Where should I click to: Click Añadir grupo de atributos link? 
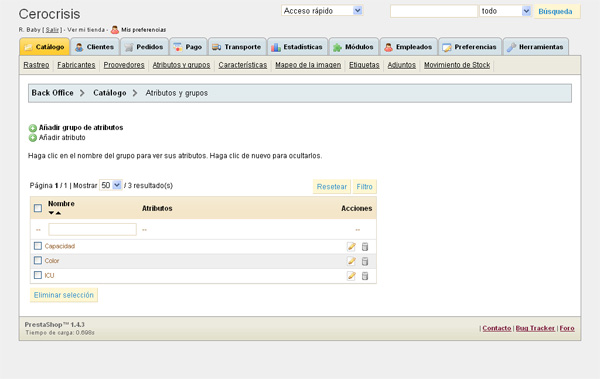81,127
